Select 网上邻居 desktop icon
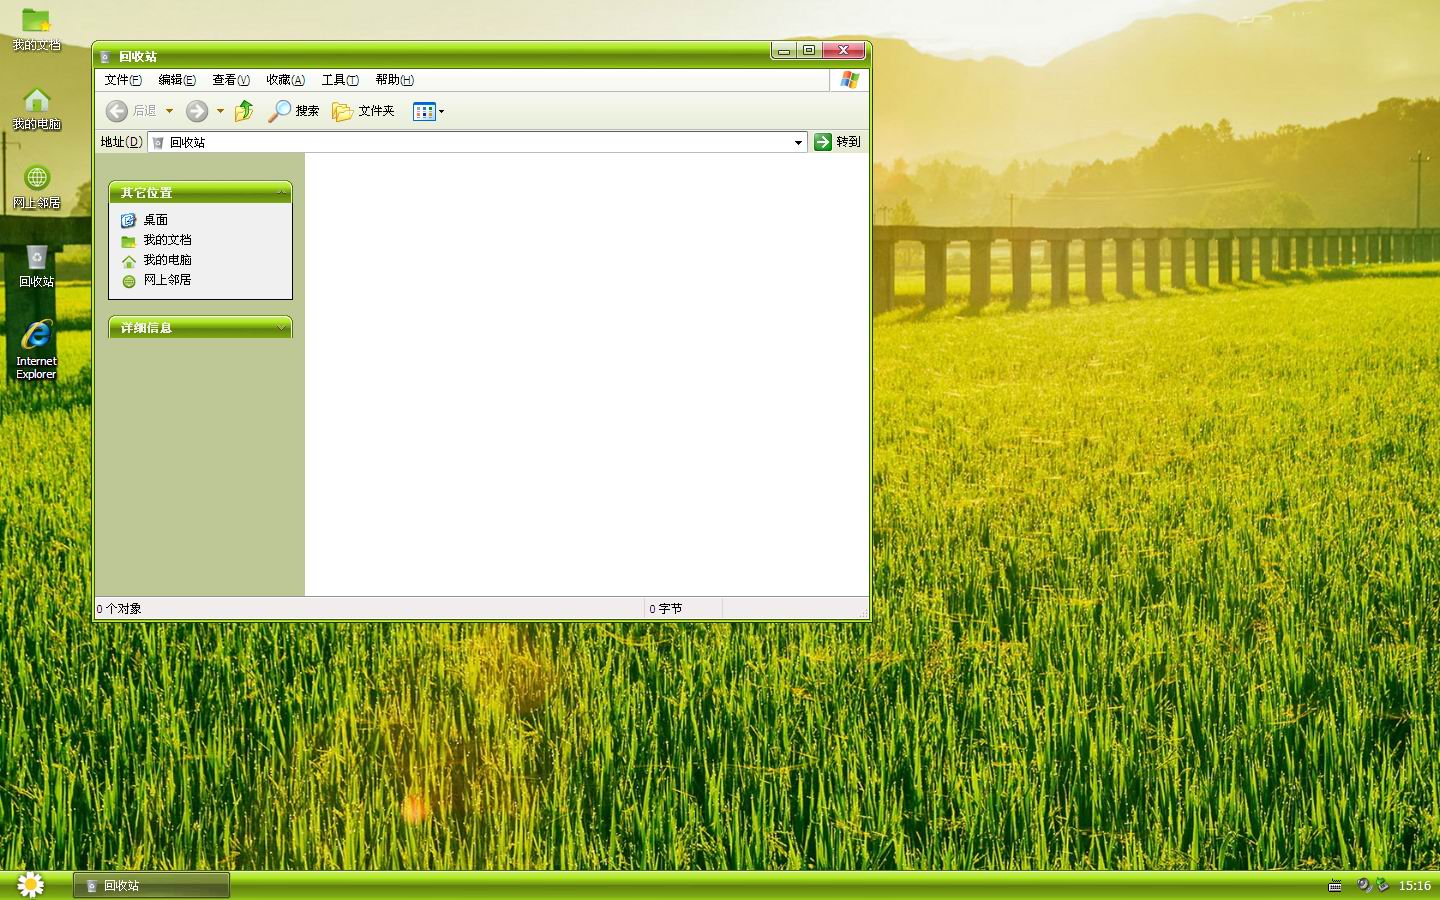The image size is (1440, 900). tap(36, 187)
